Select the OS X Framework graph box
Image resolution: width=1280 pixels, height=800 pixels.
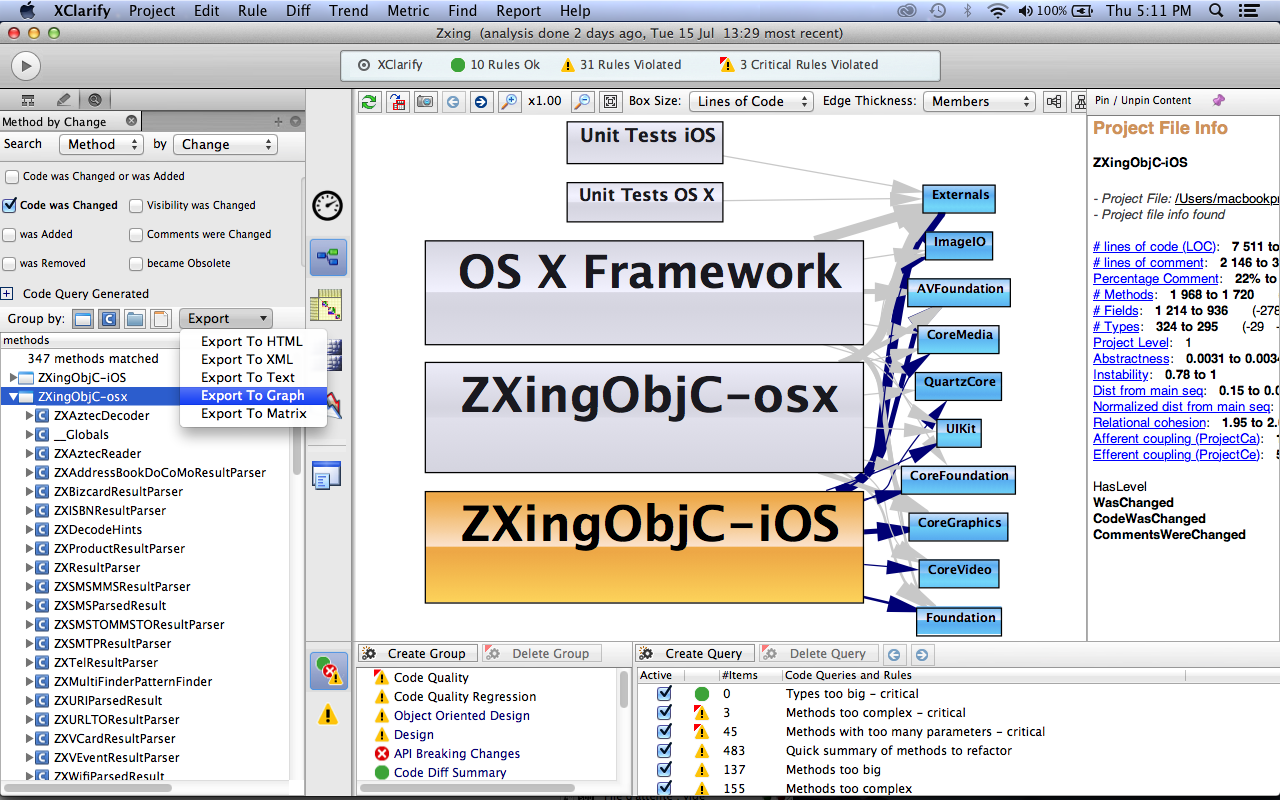pyautogui.click(x=644, y=292)
